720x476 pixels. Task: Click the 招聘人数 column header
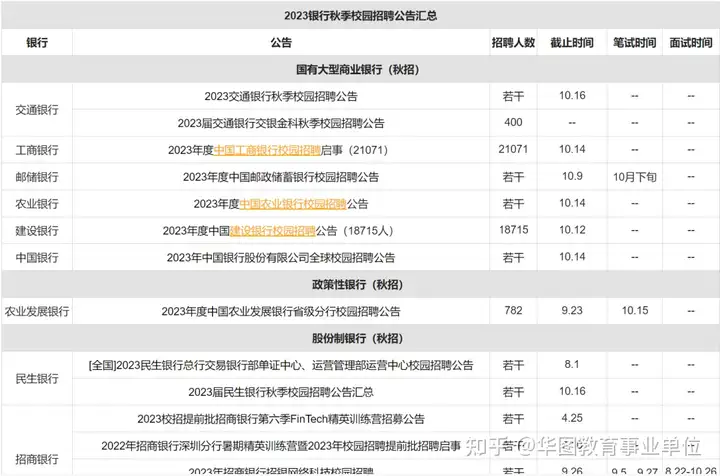point(513,43)
